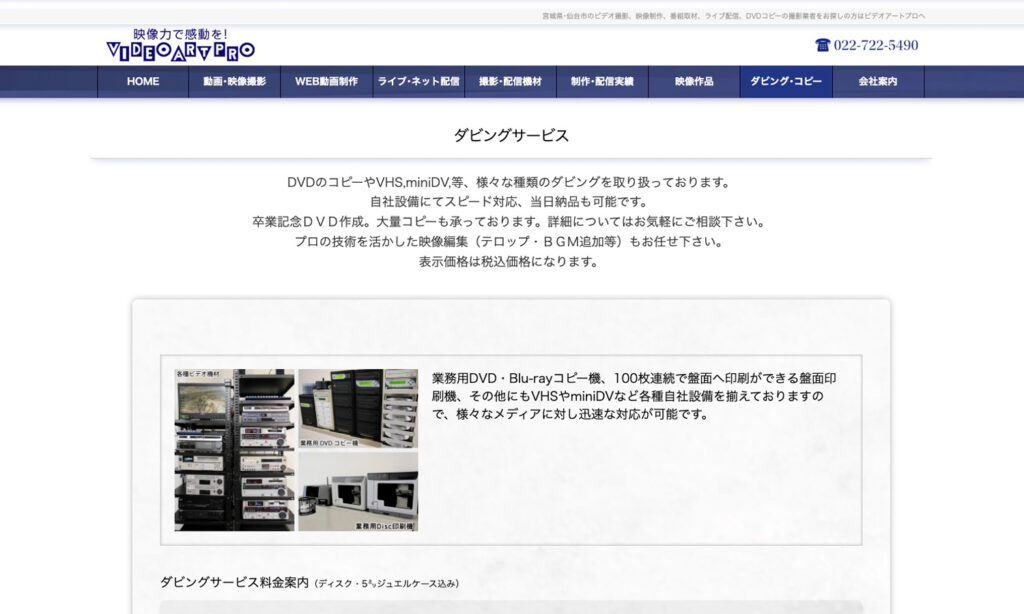Go to the HOME menu item
Viewport: 1024px width, 614px height.
[143, 82]
